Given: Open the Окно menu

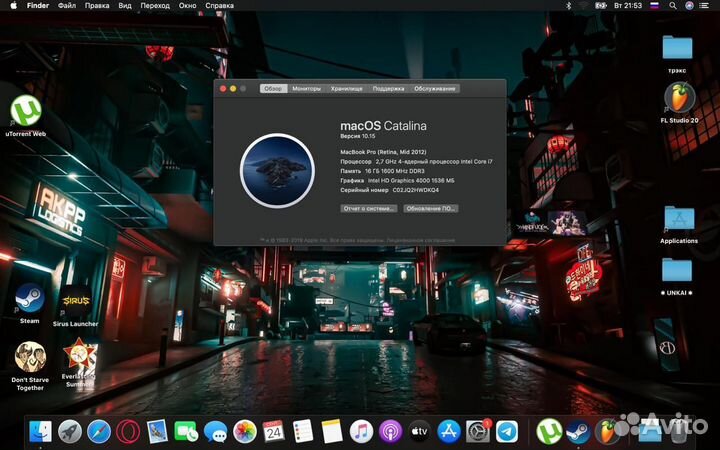Looking at the screenshot, I should tap(187, 6).
